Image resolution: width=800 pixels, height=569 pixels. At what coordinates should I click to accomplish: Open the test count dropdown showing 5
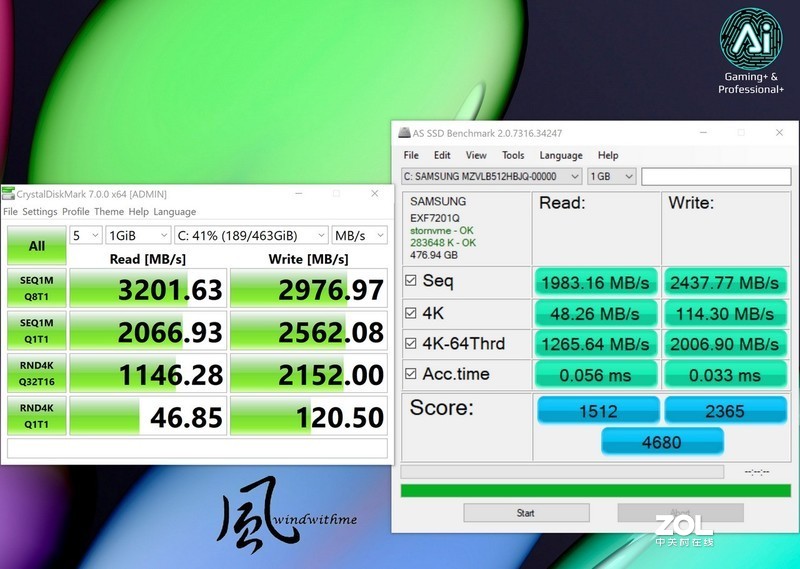[85, 235]
